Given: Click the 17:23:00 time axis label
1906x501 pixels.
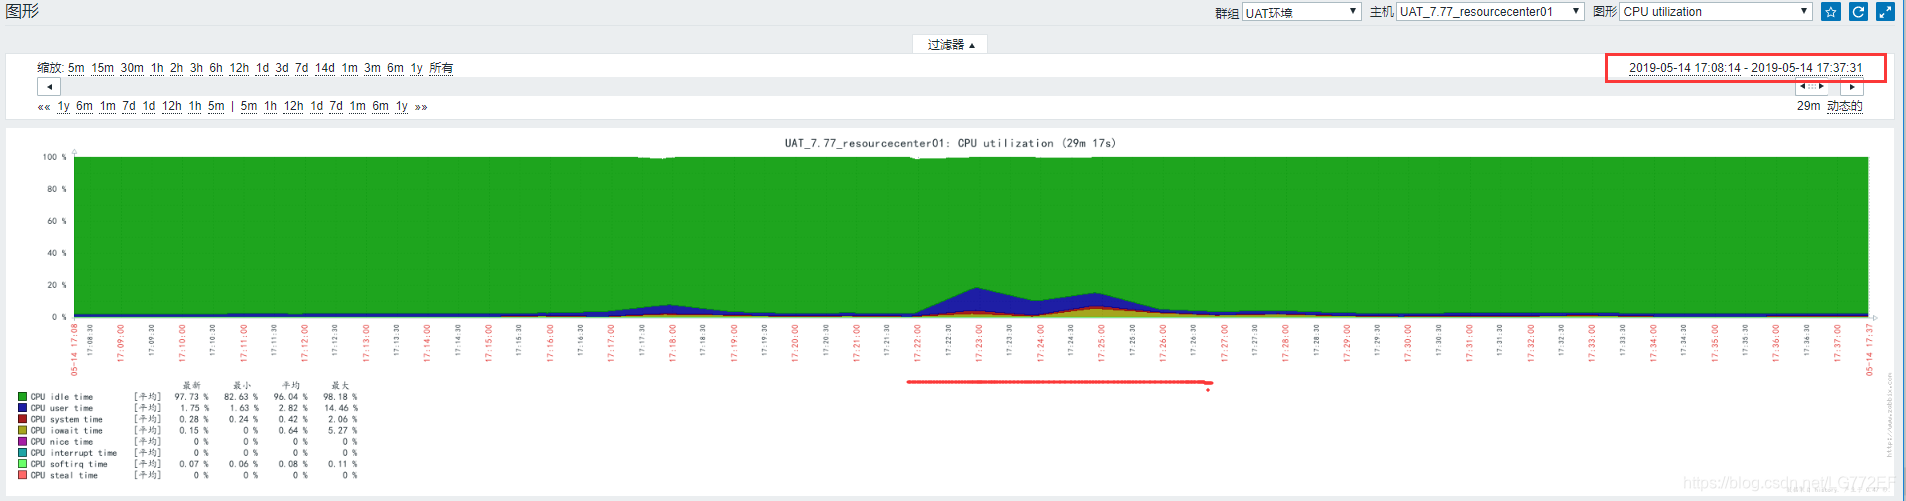Looking at the screenshot, I should click(x=979, y=343).
